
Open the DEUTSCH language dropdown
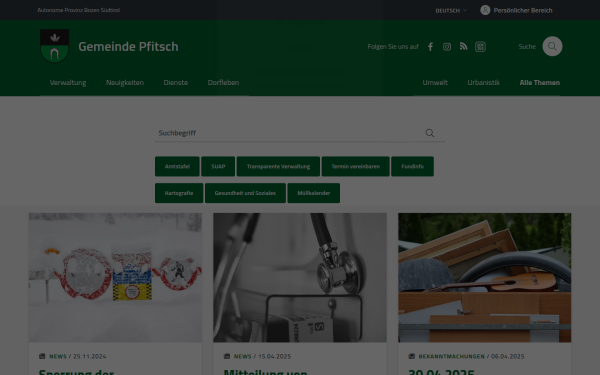(x=451, y=10)
